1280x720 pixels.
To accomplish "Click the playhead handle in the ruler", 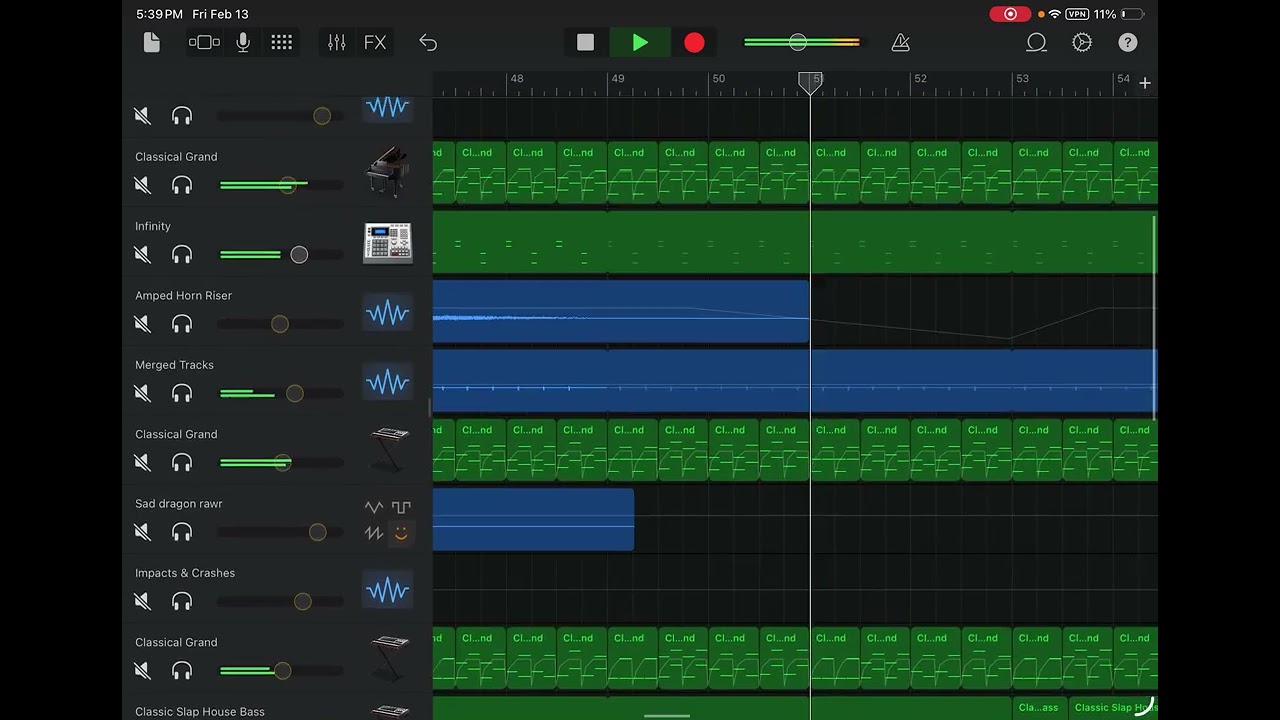I will [x=810, y=82].
